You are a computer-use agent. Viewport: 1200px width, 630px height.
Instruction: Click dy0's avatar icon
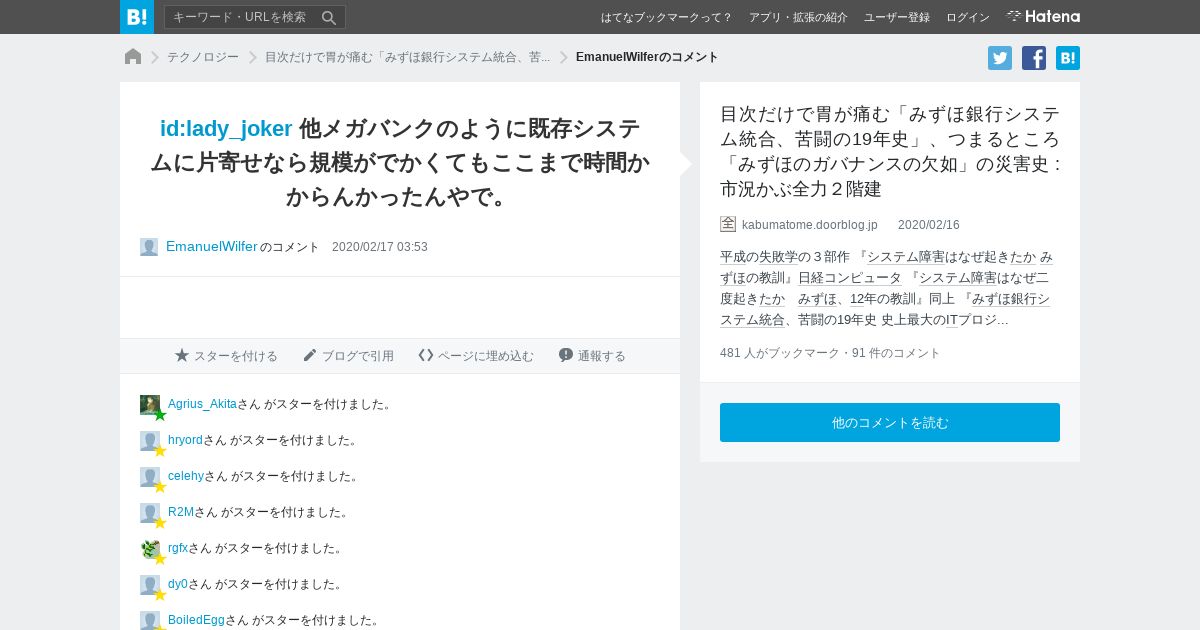[150, 585]
